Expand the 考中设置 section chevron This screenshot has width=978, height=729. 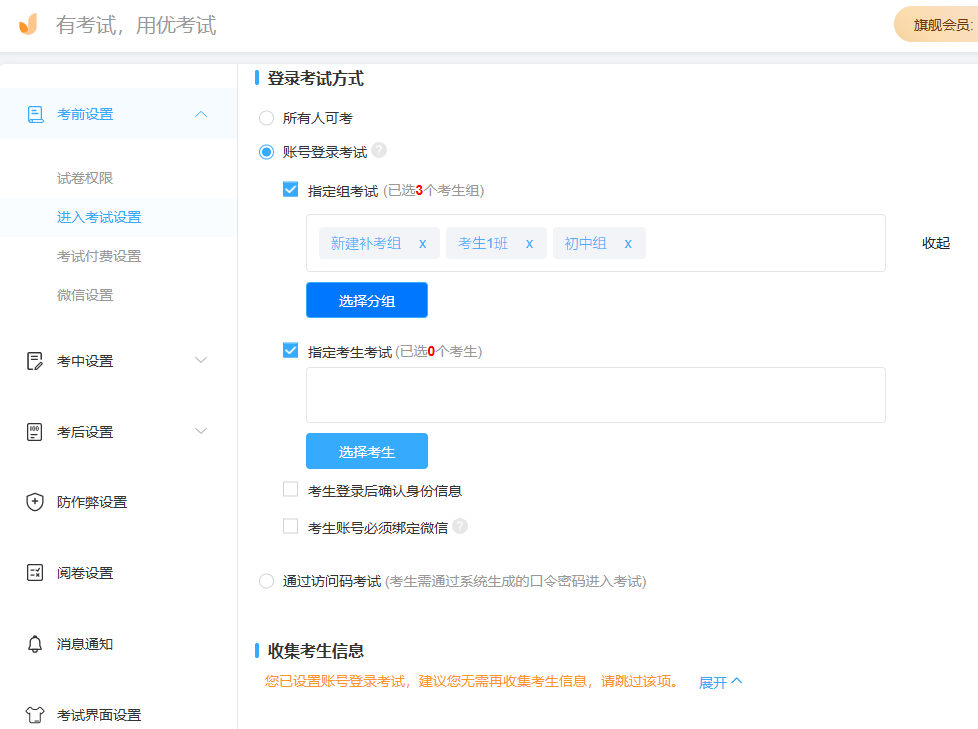coord(201,360)
